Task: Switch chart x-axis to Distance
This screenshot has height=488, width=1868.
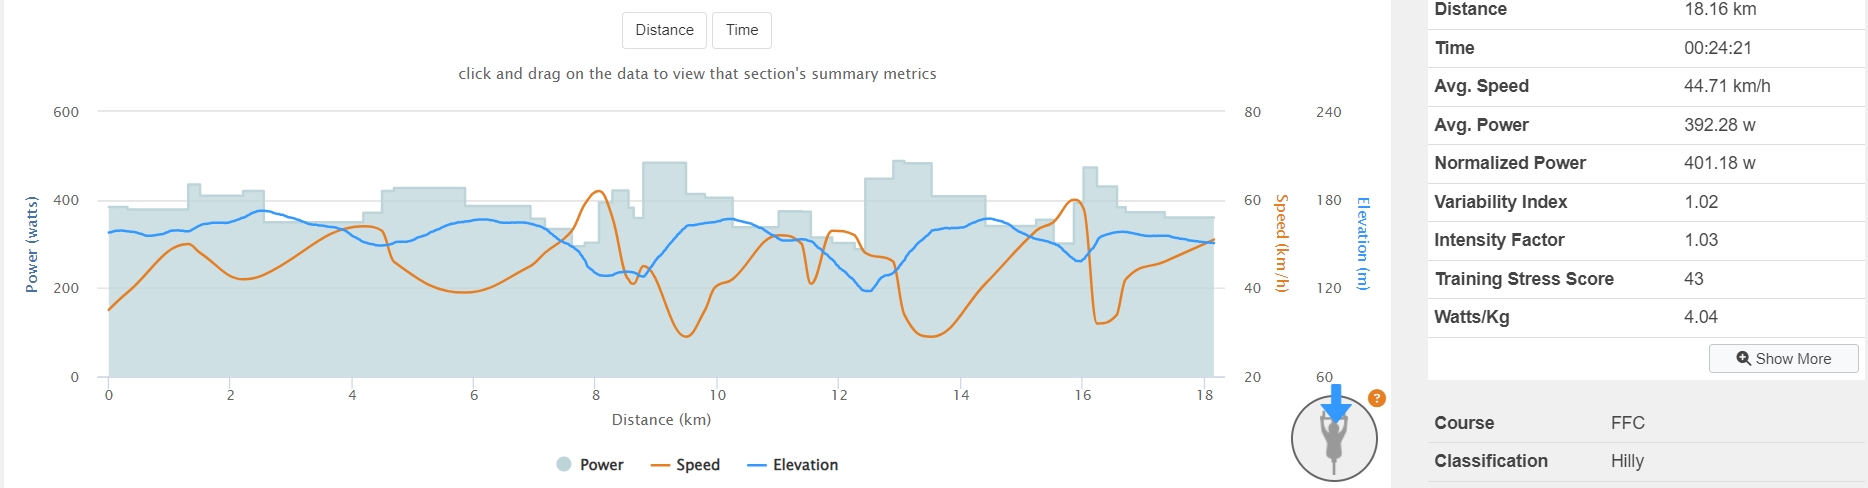Action: [664, 30]
